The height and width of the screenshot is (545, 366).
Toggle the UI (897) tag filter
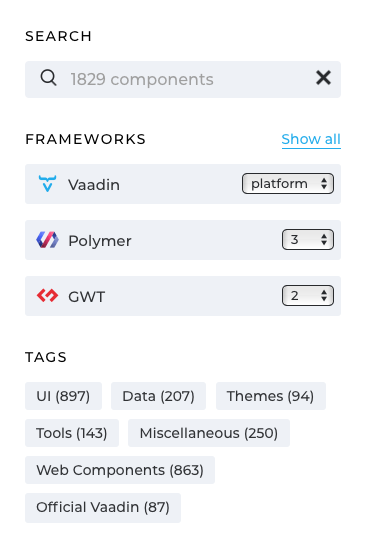[63, 396]
